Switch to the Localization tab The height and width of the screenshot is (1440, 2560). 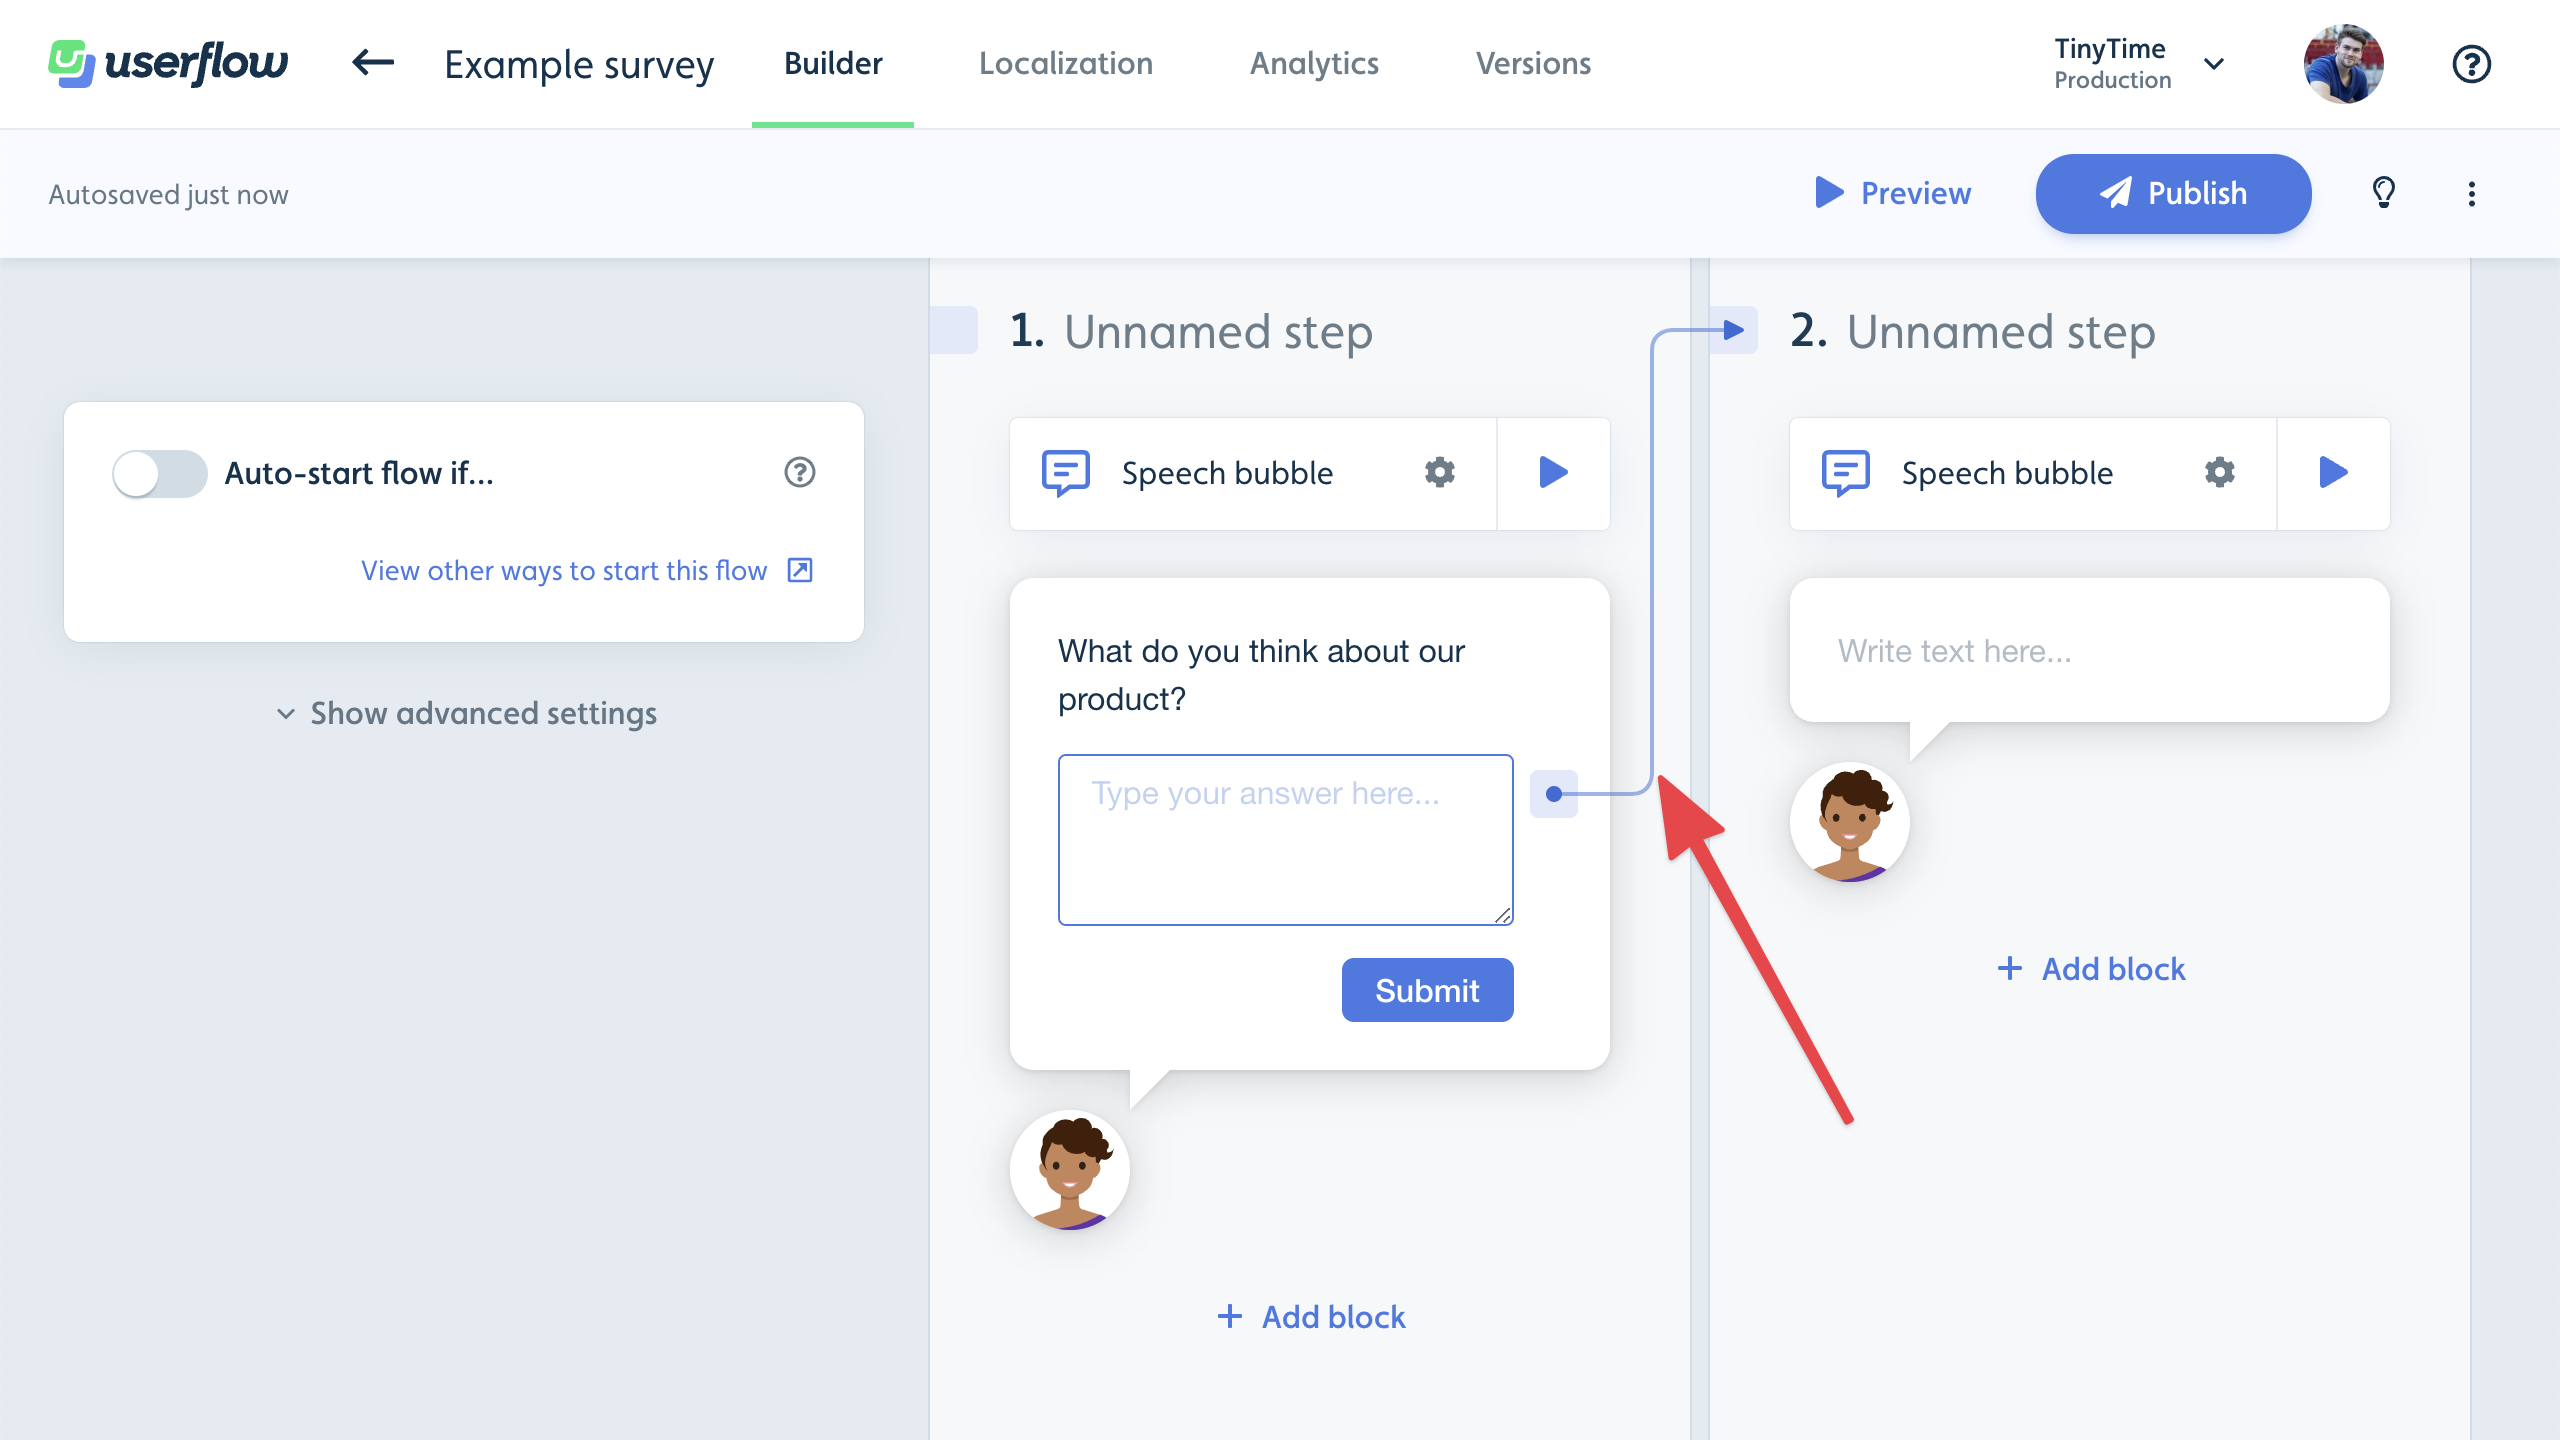[x=1065, y=63]
